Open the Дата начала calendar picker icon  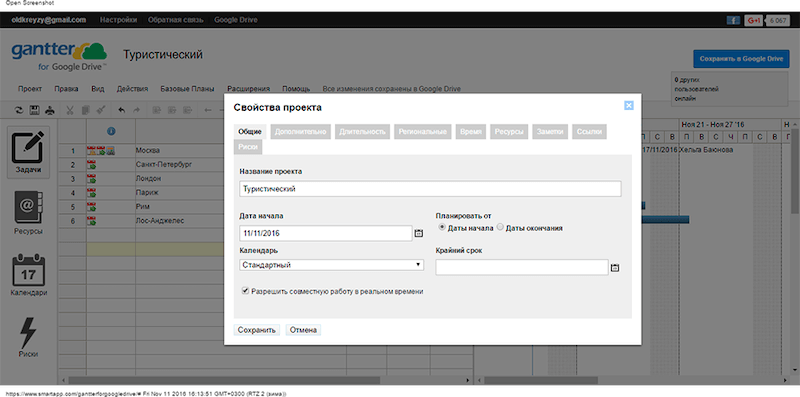tap(419, 233)
